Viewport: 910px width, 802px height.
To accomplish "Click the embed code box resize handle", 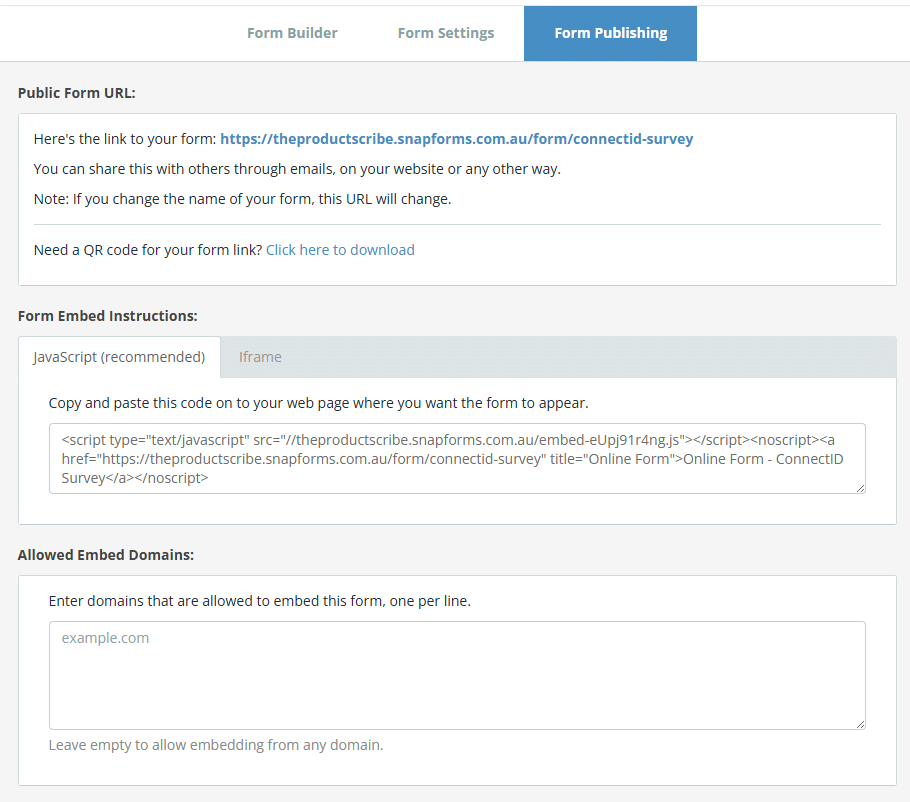I will 860,489.
